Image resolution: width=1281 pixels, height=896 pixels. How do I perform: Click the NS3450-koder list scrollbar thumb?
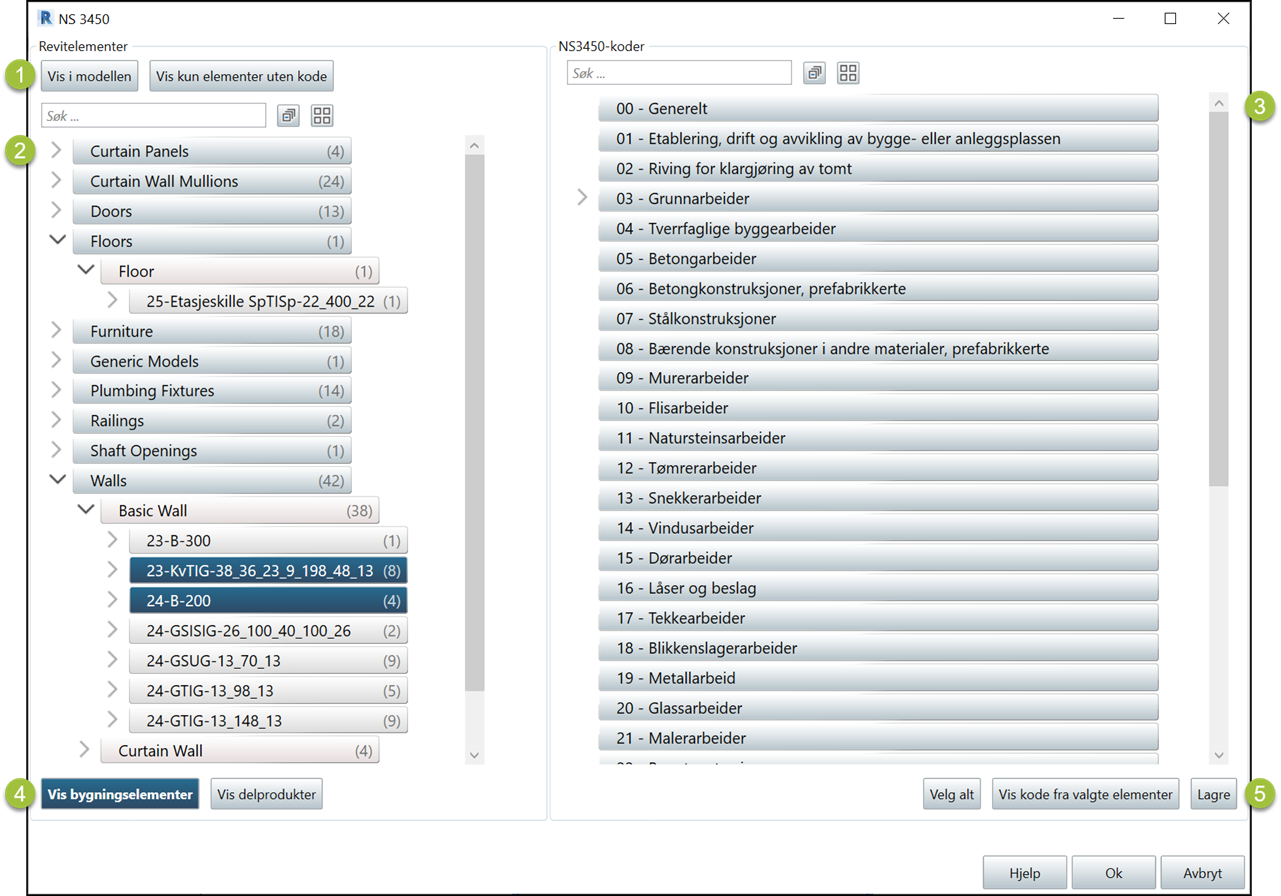click(x=1218, y=299)
